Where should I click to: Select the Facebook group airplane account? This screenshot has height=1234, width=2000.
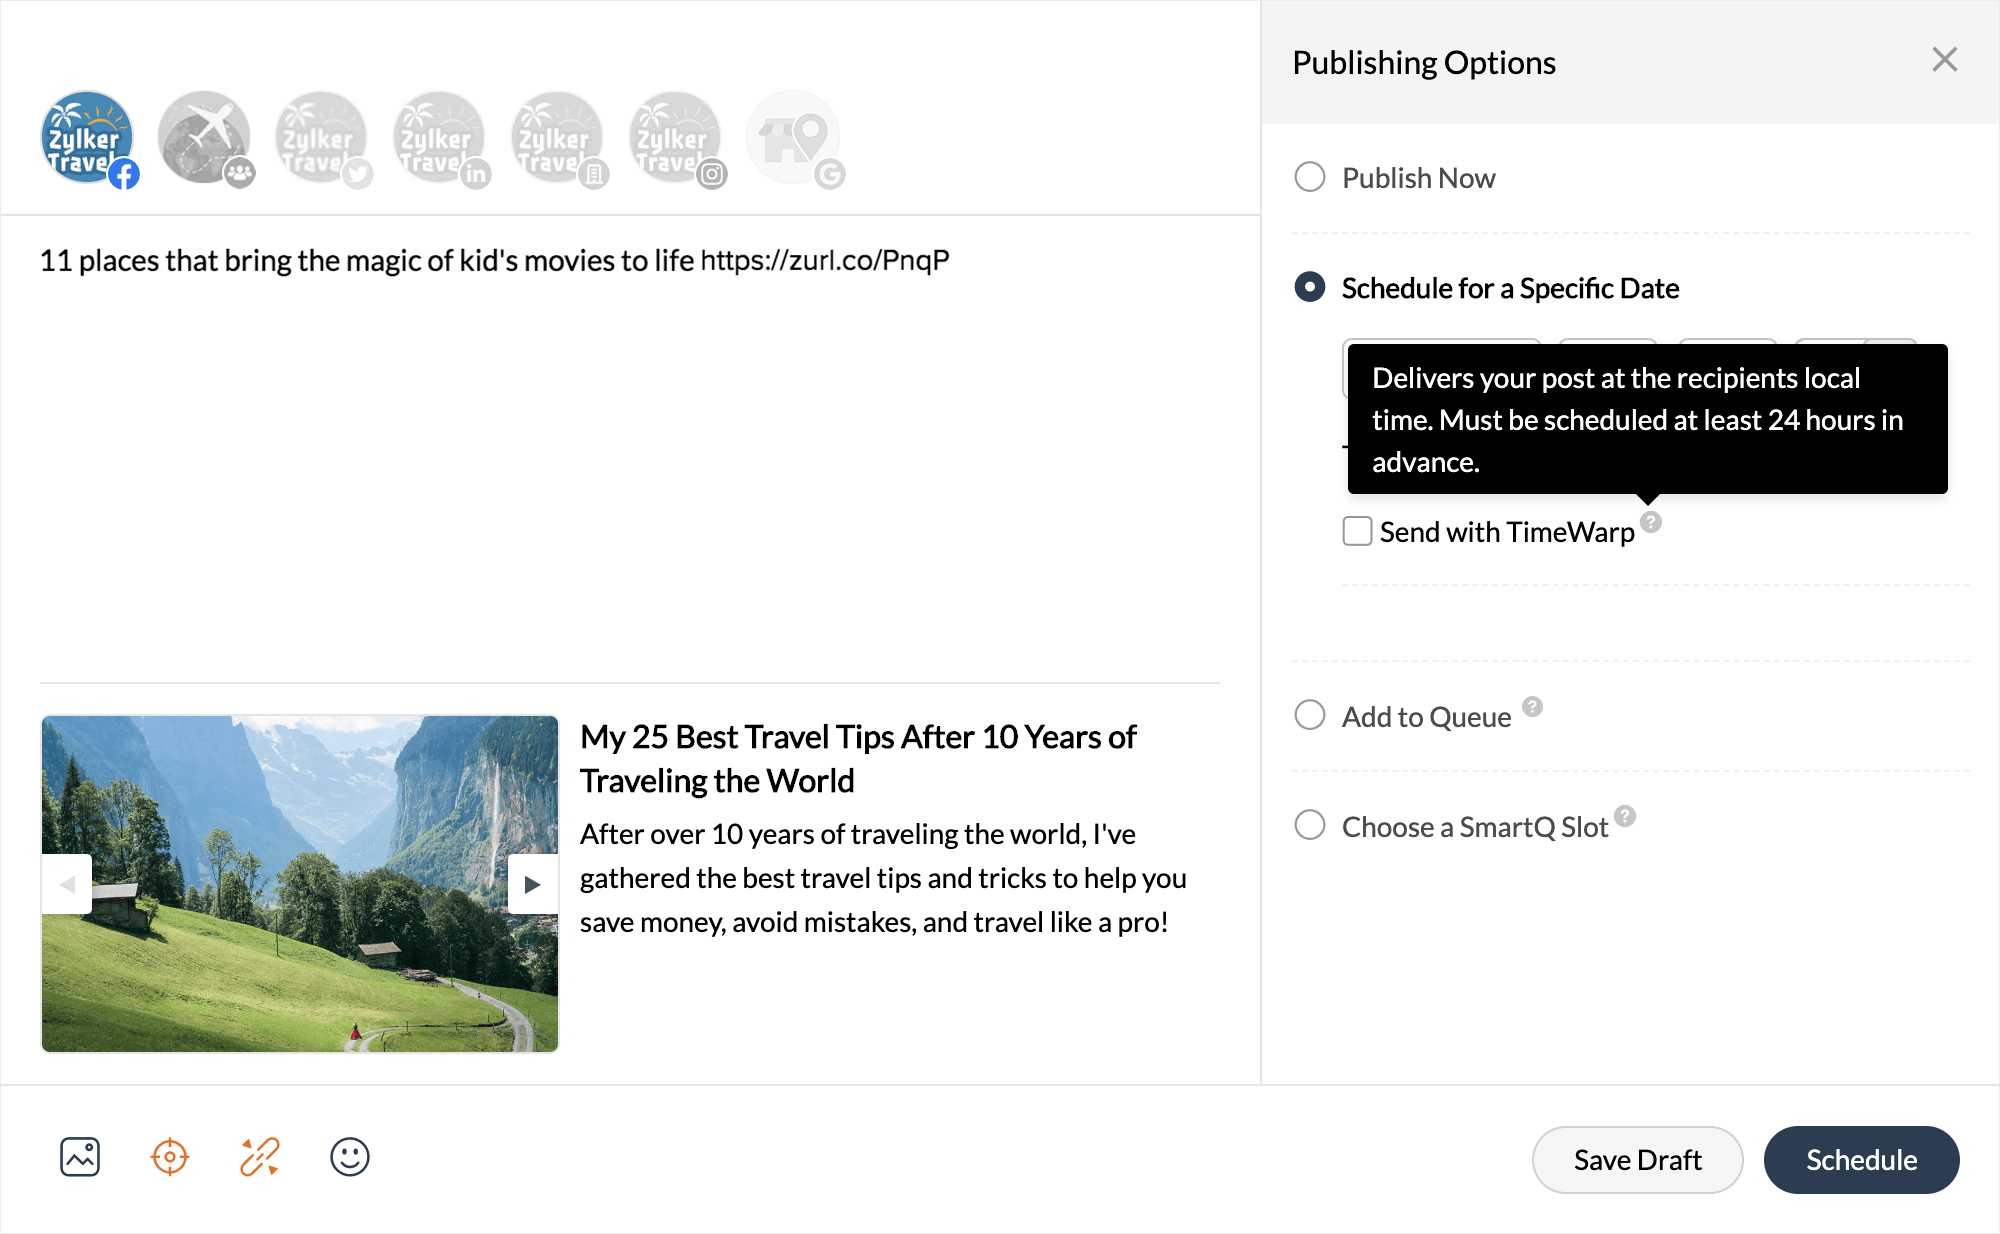[204, 138]
